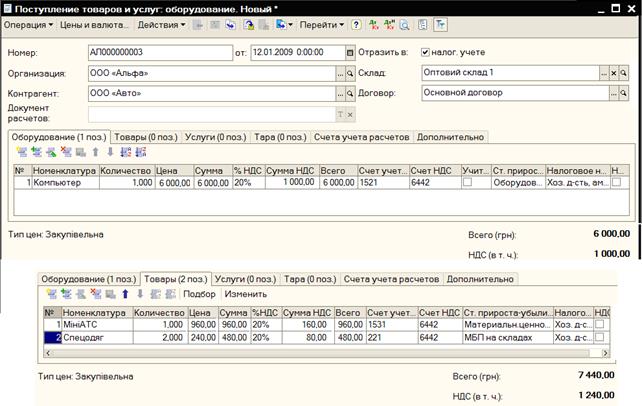Tick the НДС checkbox in the МініАТС row

tap(600, 325)
